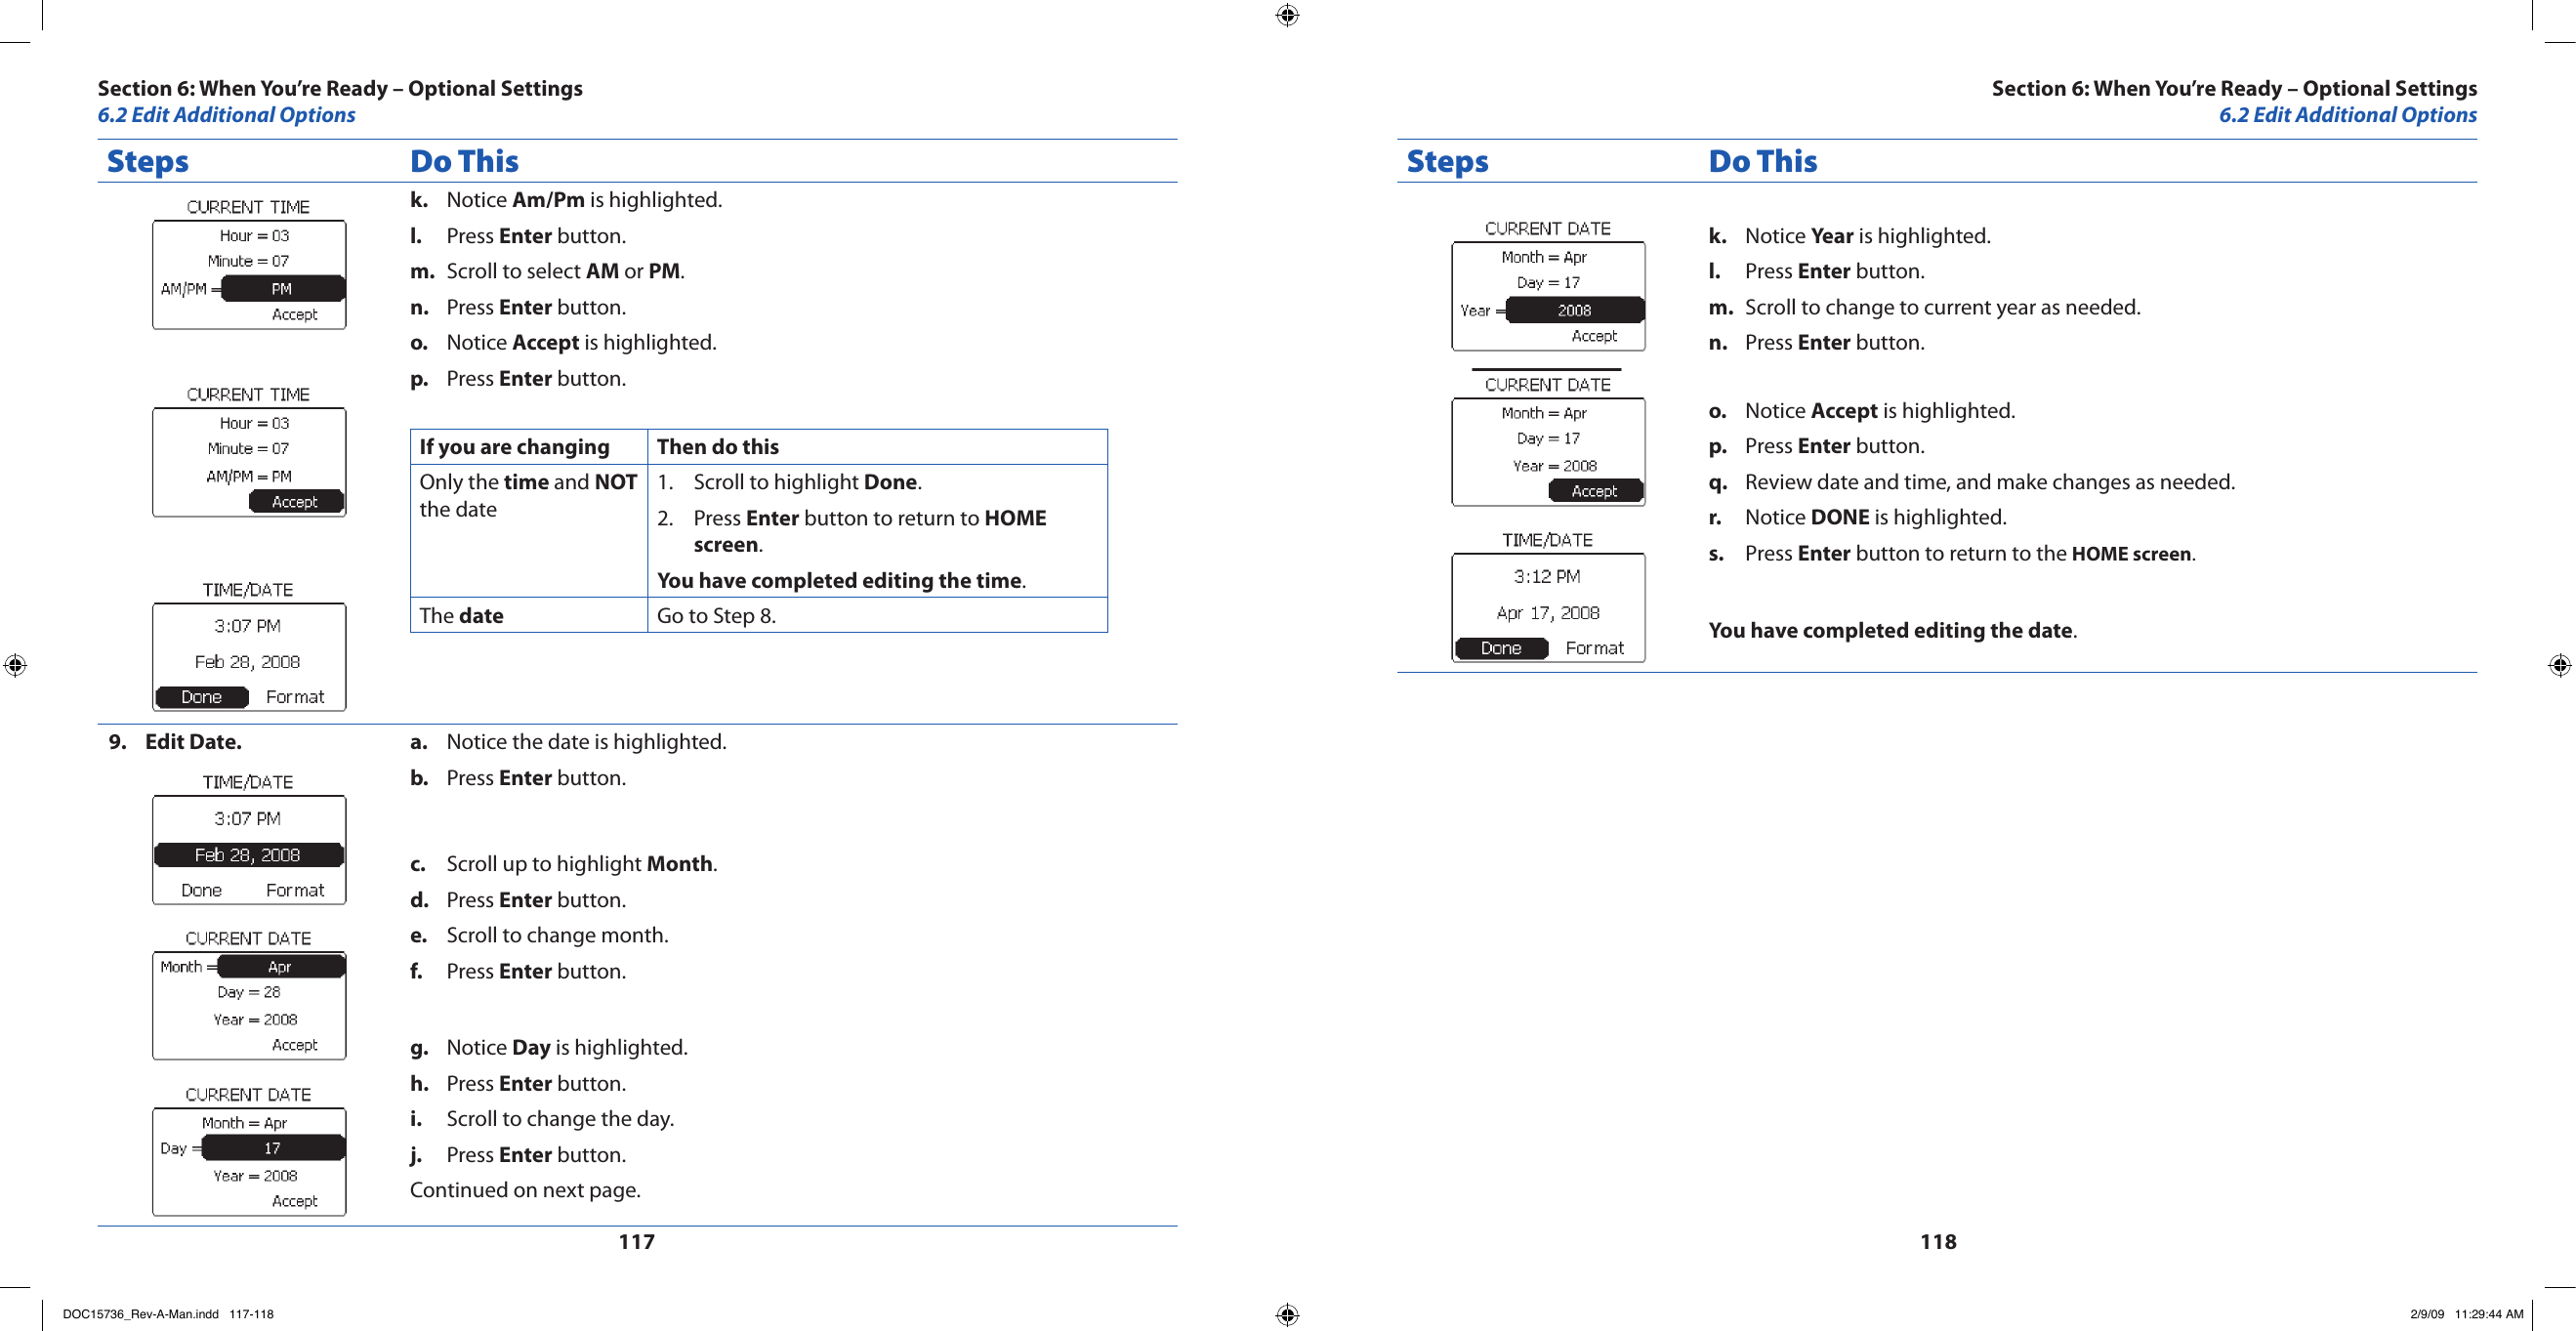Expand CURRENT DATE month dropdown
Image resolution: width=2576 pixels, height=1331 pixels.
tap(271, 973)
